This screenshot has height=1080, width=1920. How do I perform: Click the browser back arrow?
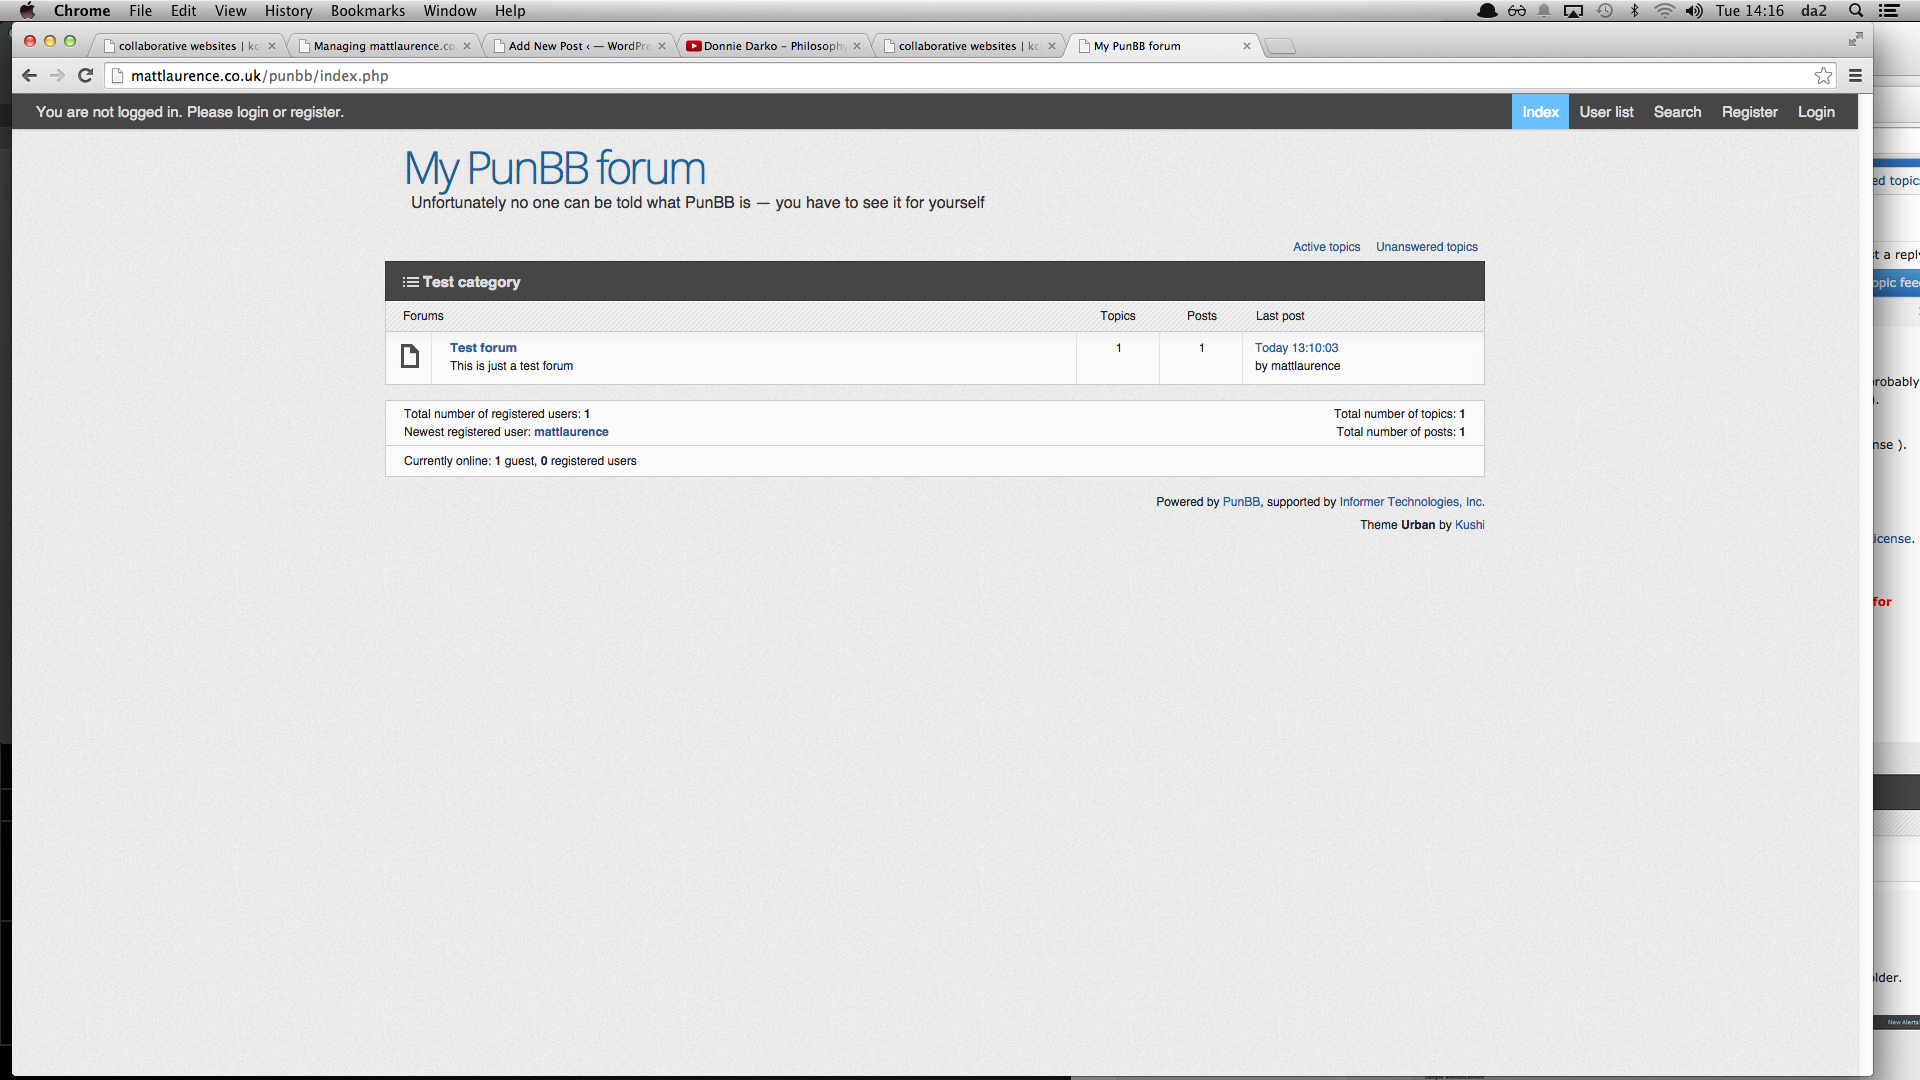pos(29,75)
